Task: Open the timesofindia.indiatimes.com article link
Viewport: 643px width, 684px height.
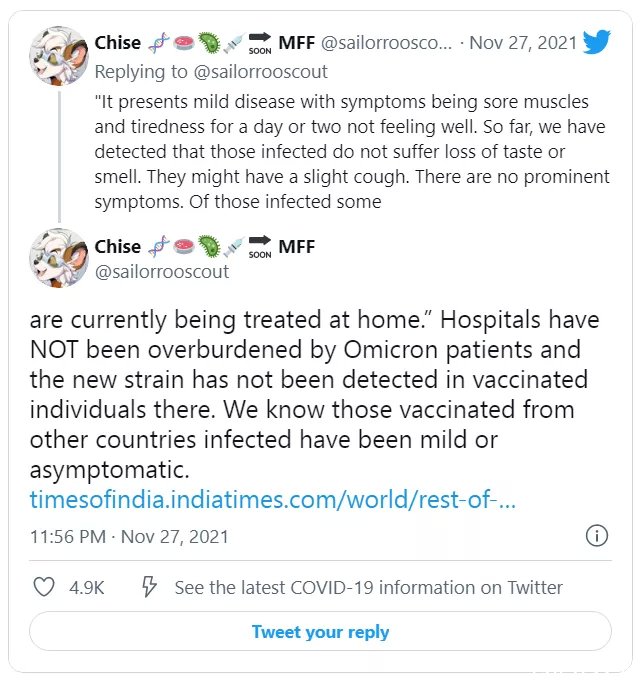Action: tap(273, 500)
